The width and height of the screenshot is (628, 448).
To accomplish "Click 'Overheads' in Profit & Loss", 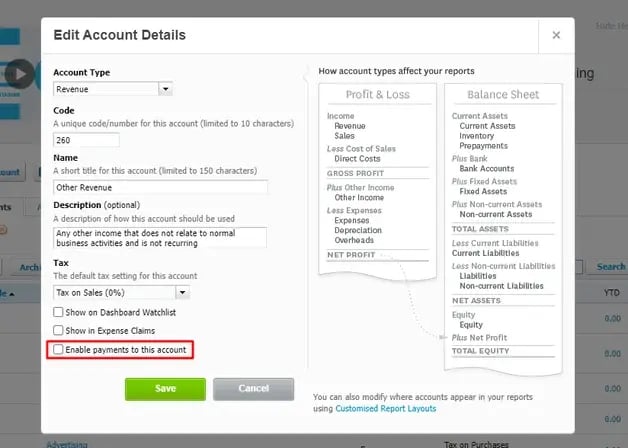I will tap(354, 240).
